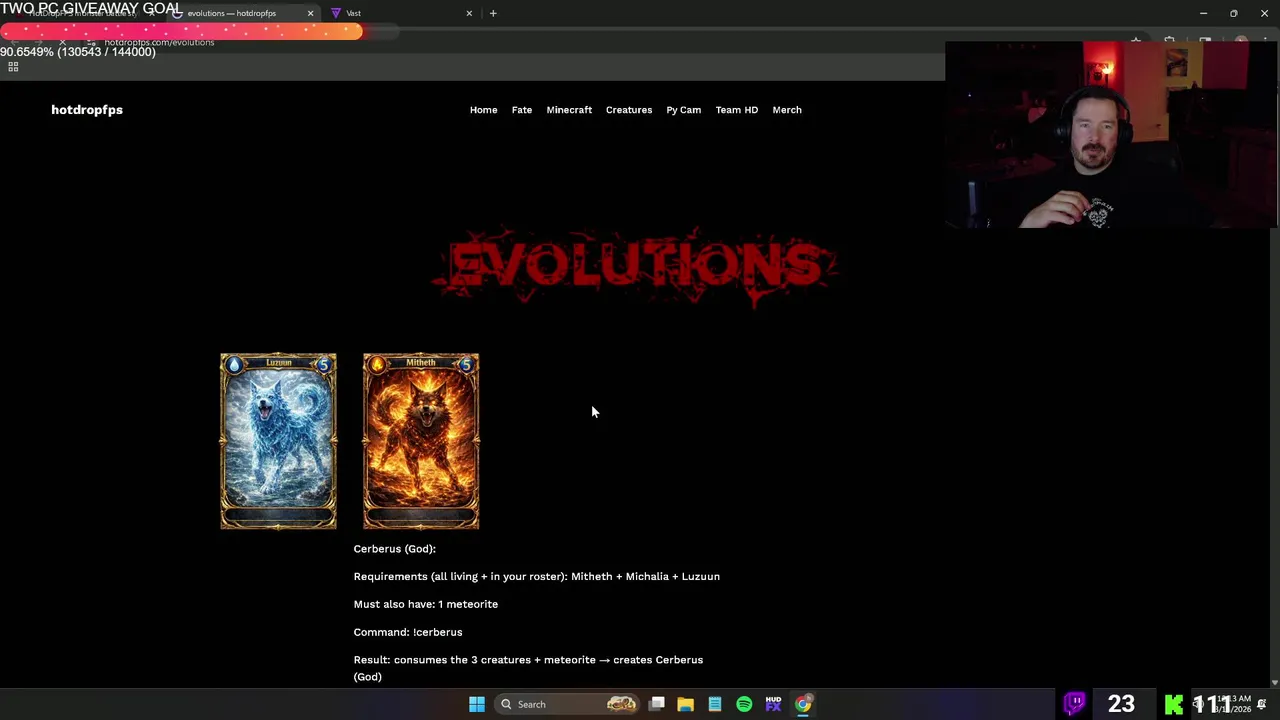Open the Merch page
1280x720 pixels.
(x=787, y=110)
